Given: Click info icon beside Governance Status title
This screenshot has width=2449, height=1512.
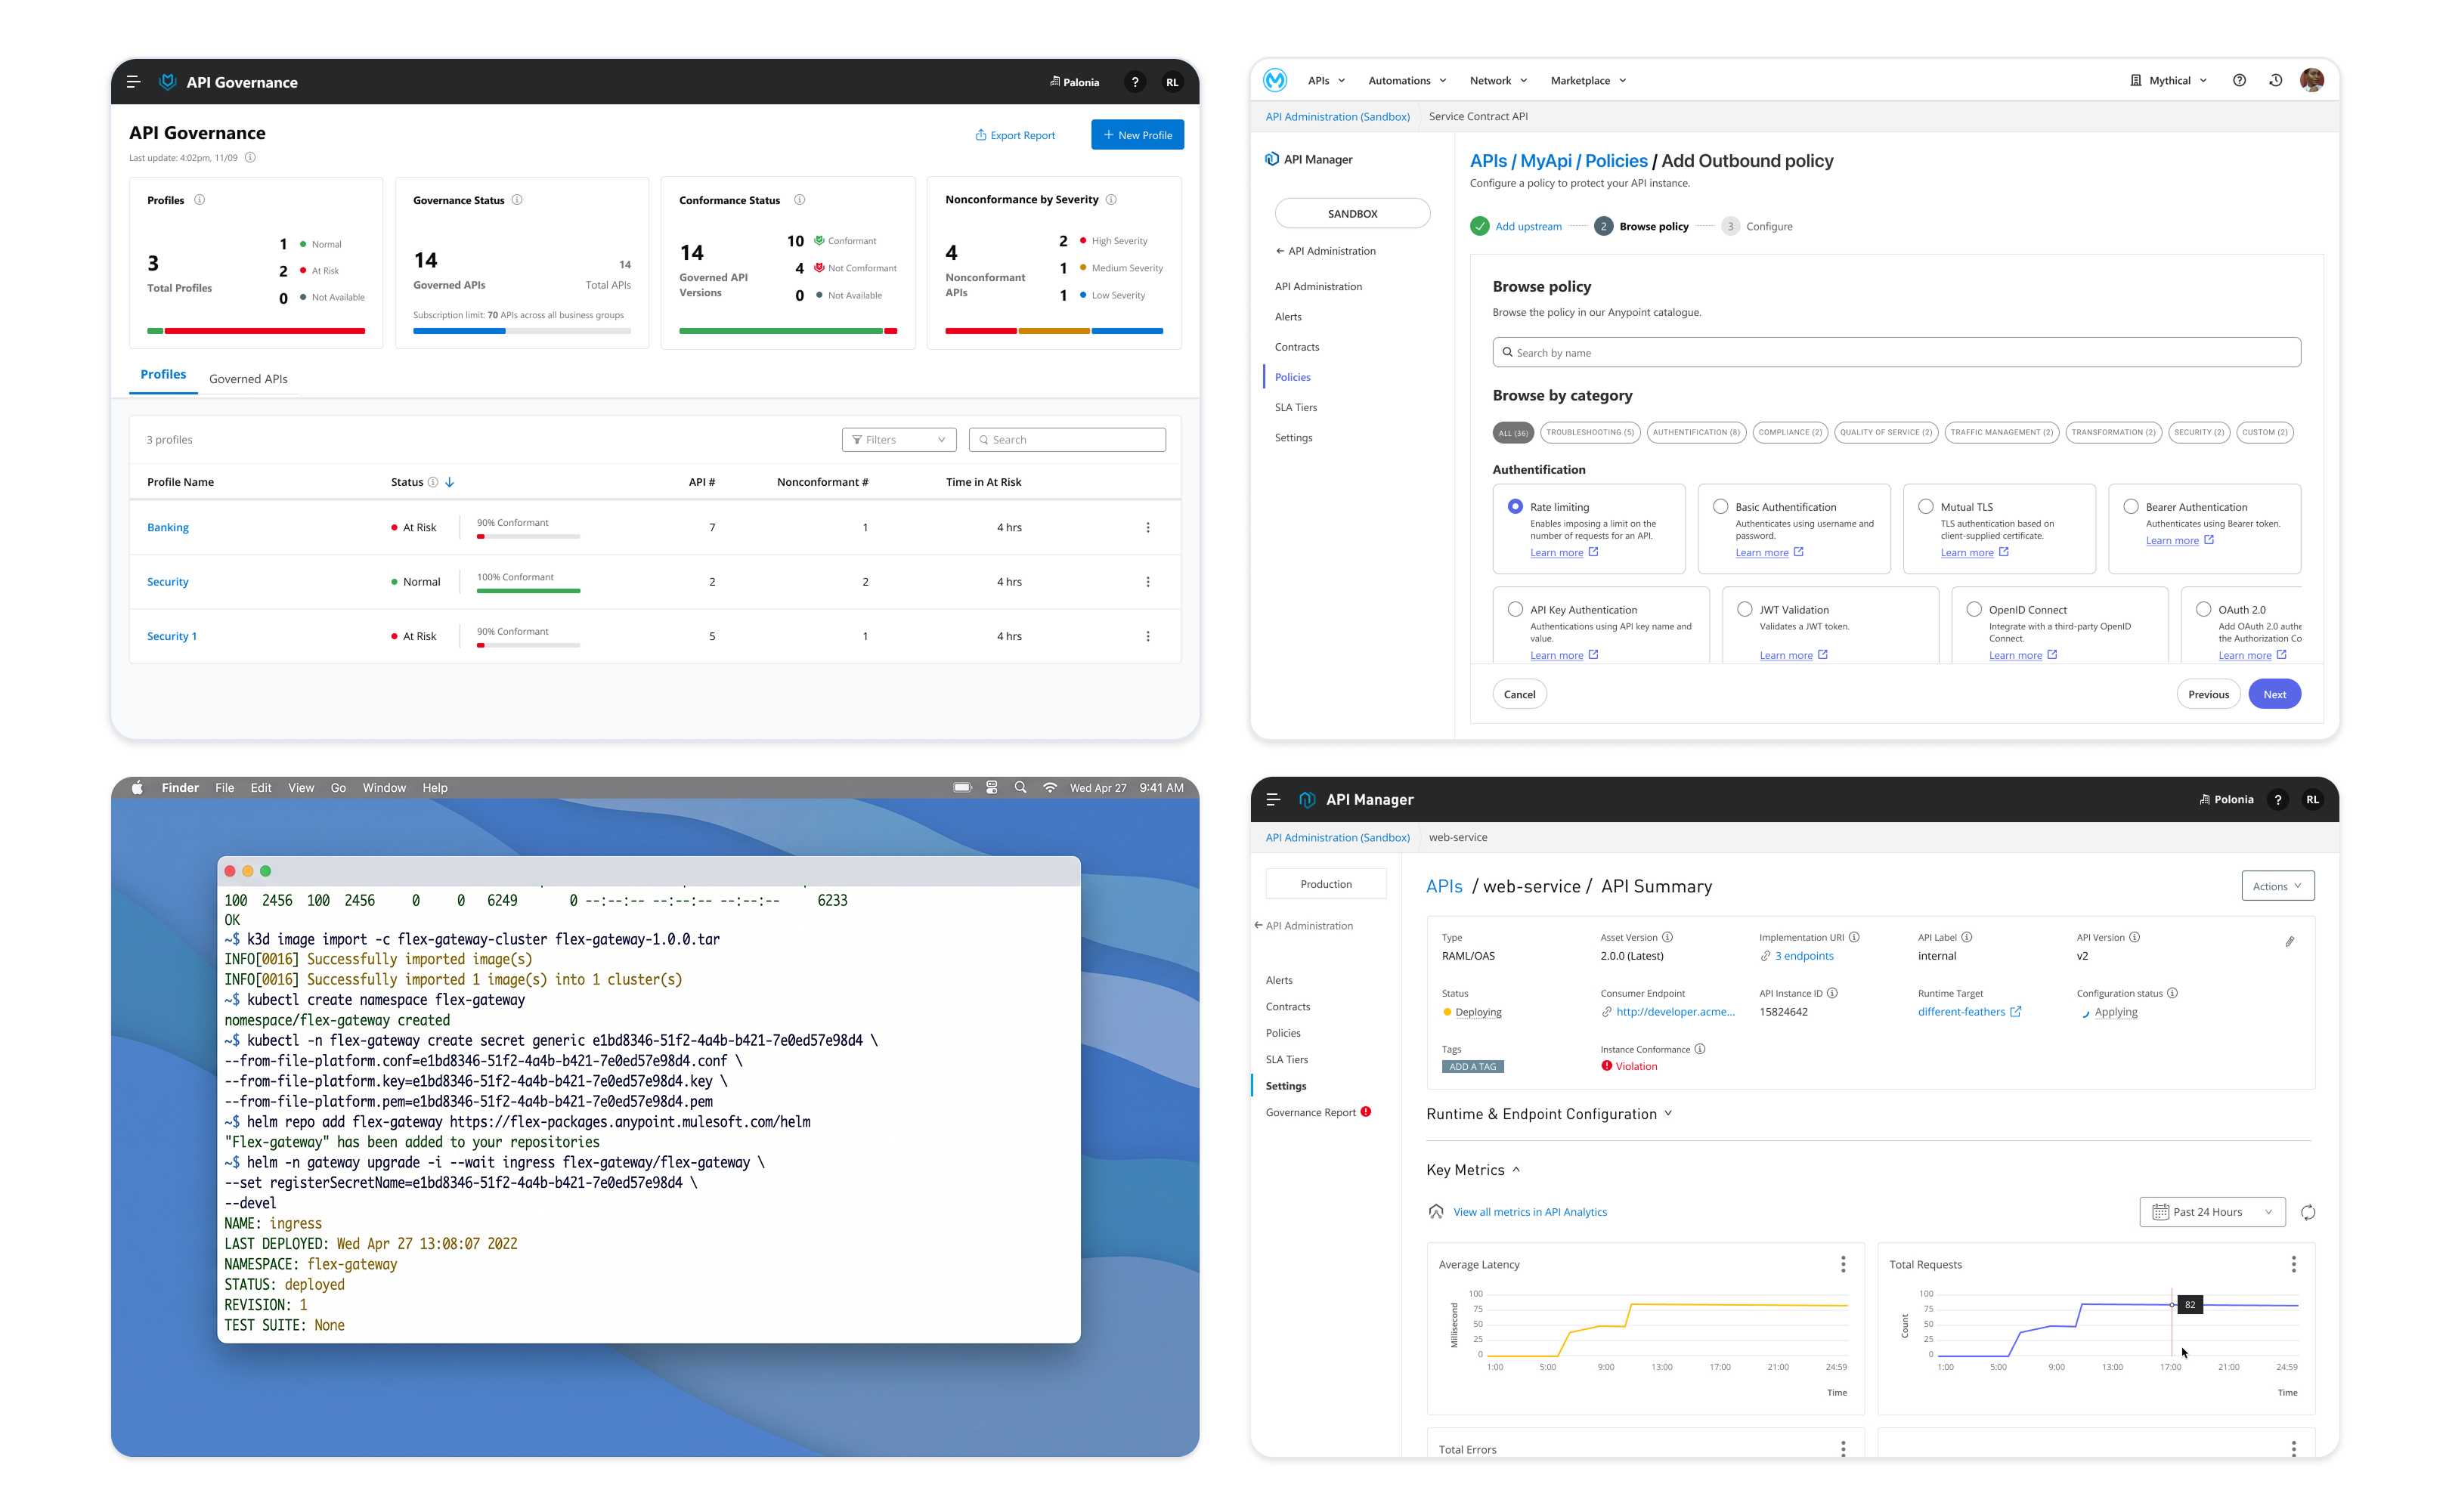Looking at the screenshot, I should click(517, 200).
